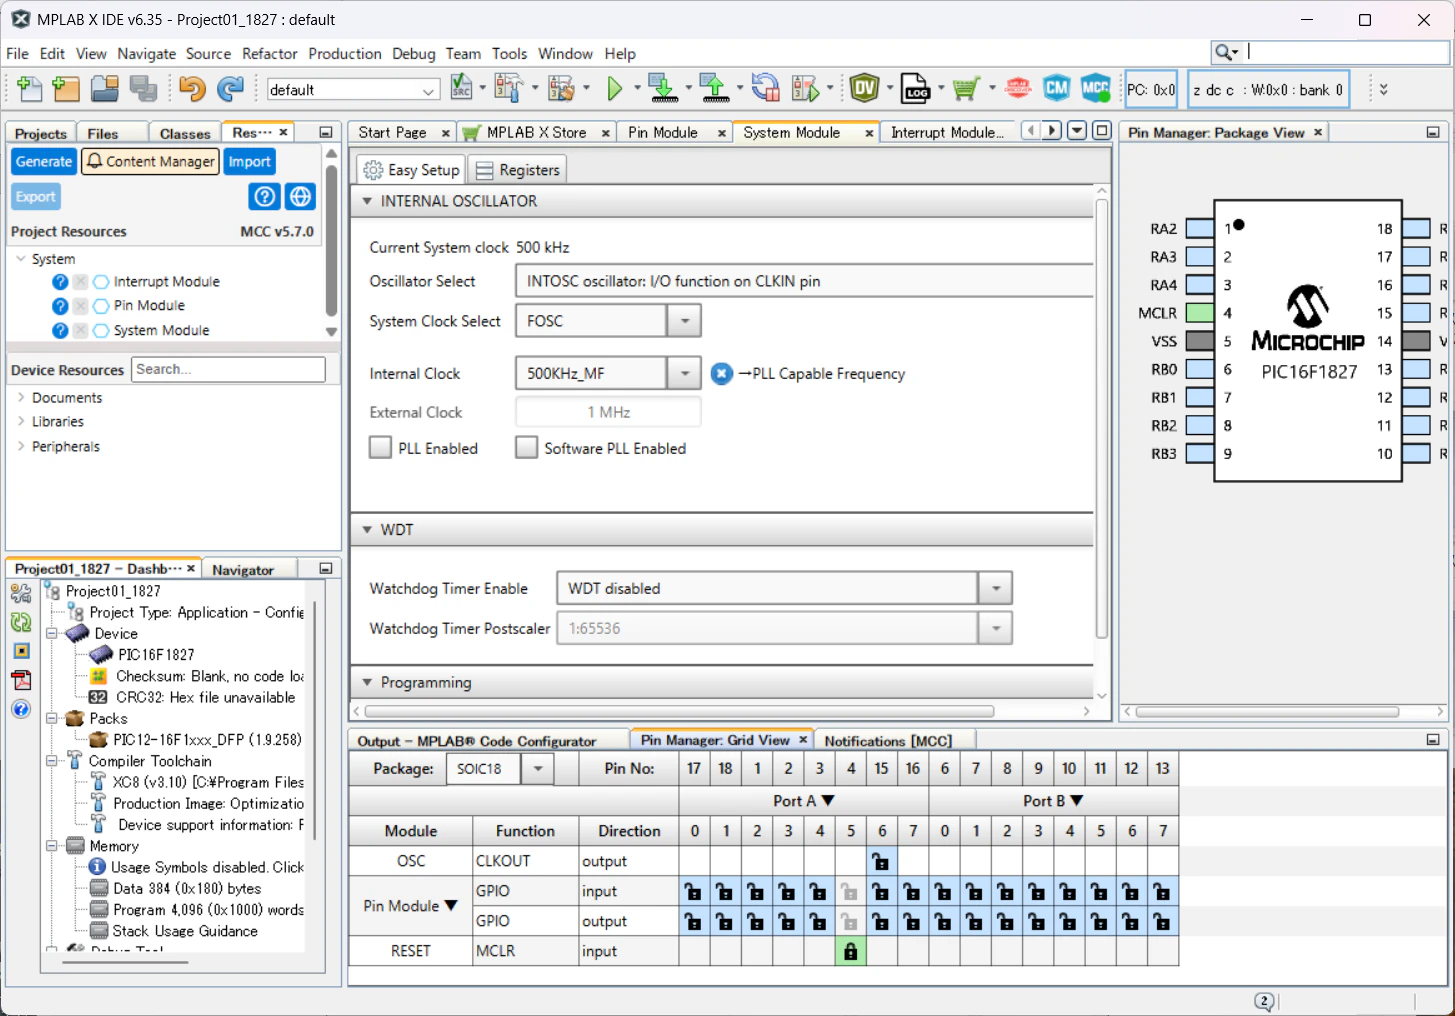Toggle GPIO input lock for Port B 7
Image resolution: width=1455 pixels, height=1016 pixels.
1162,891
